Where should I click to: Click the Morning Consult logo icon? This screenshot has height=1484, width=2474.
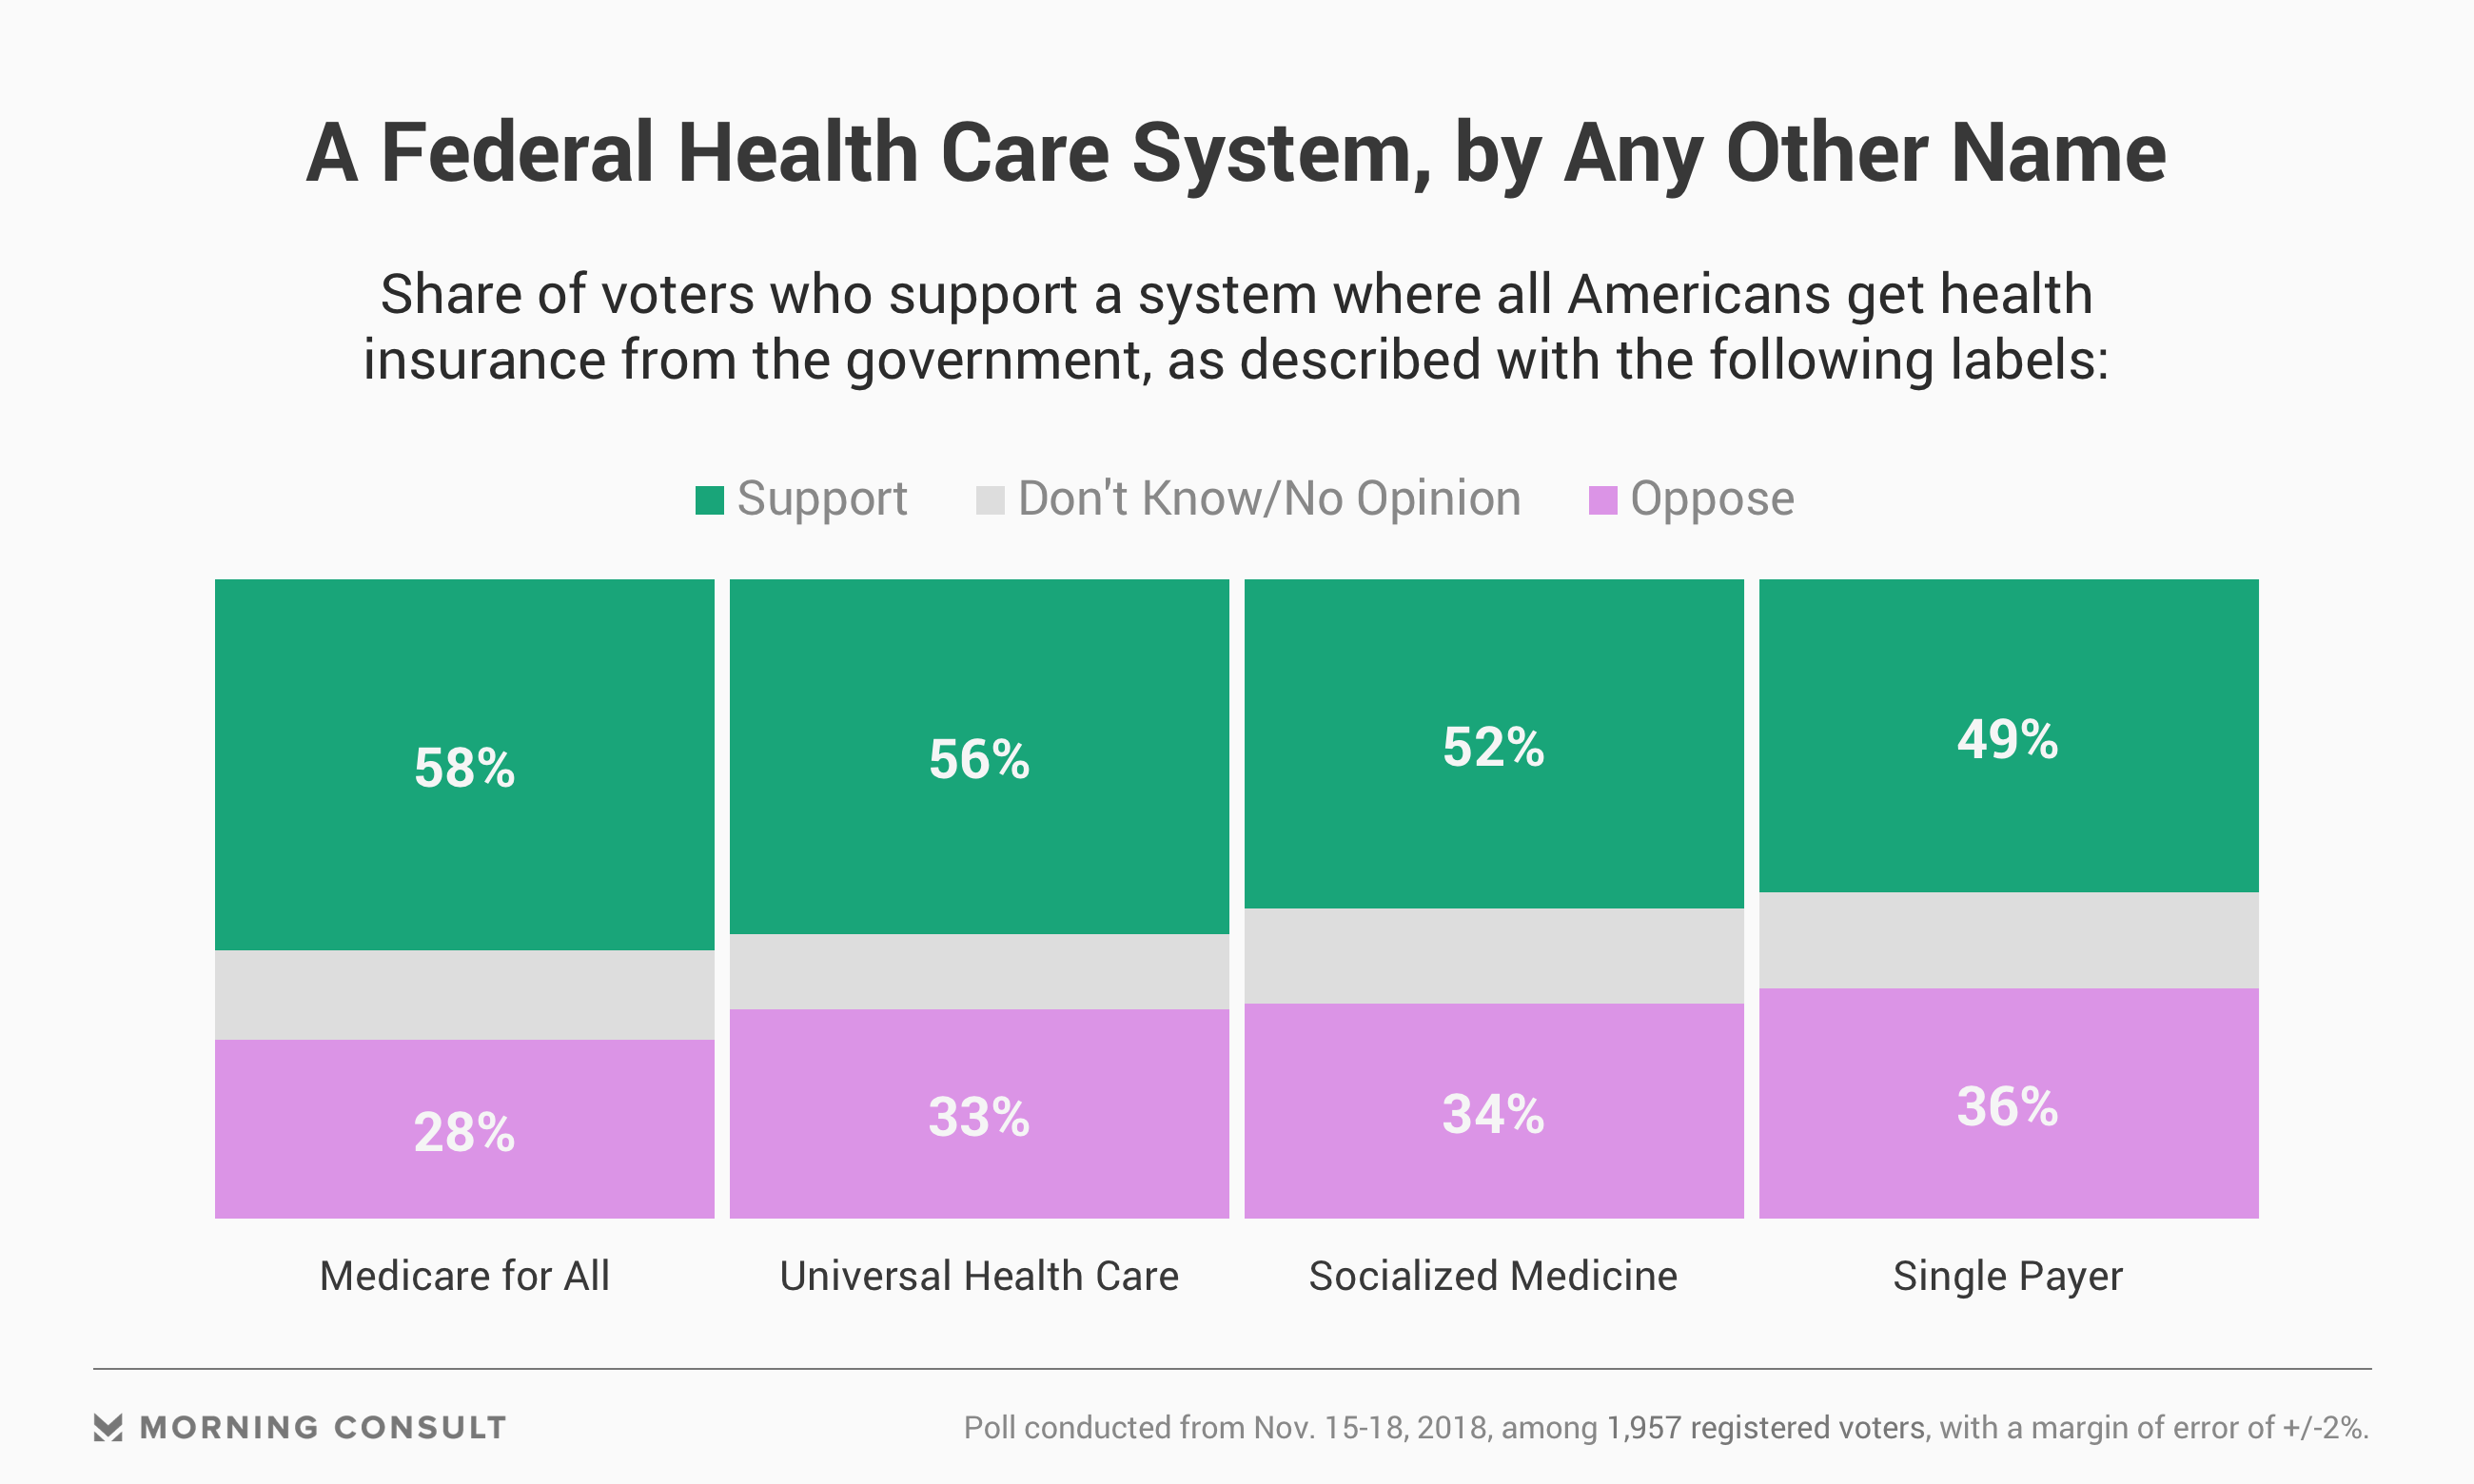(108, 1427)
